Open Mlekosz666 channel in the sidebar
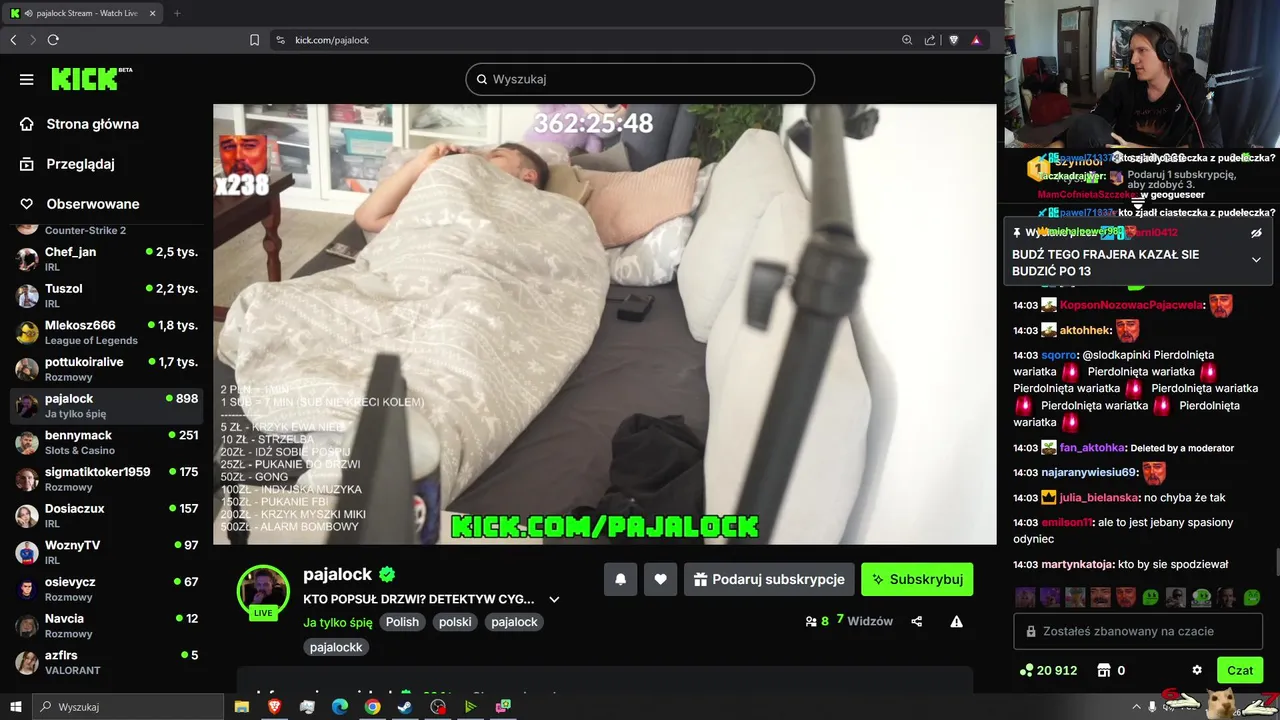The height and width of the screenshot is (720, 1280). tap(107, 332)
